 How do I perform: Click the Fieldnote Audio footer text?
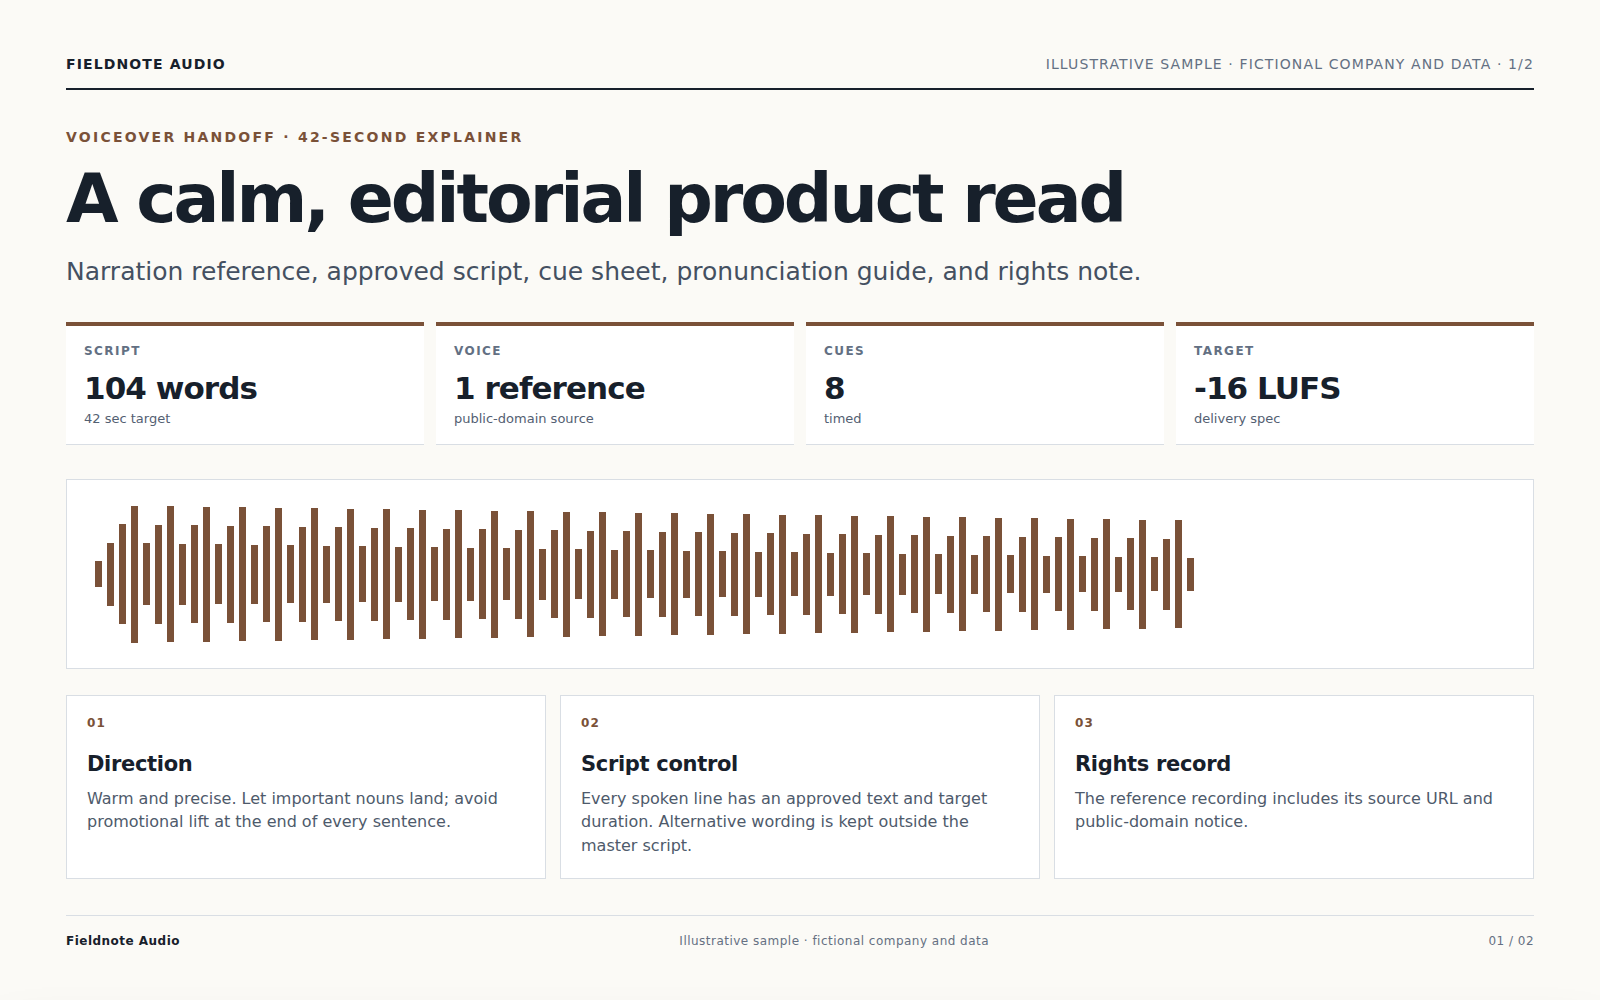(x=123, y=941)
